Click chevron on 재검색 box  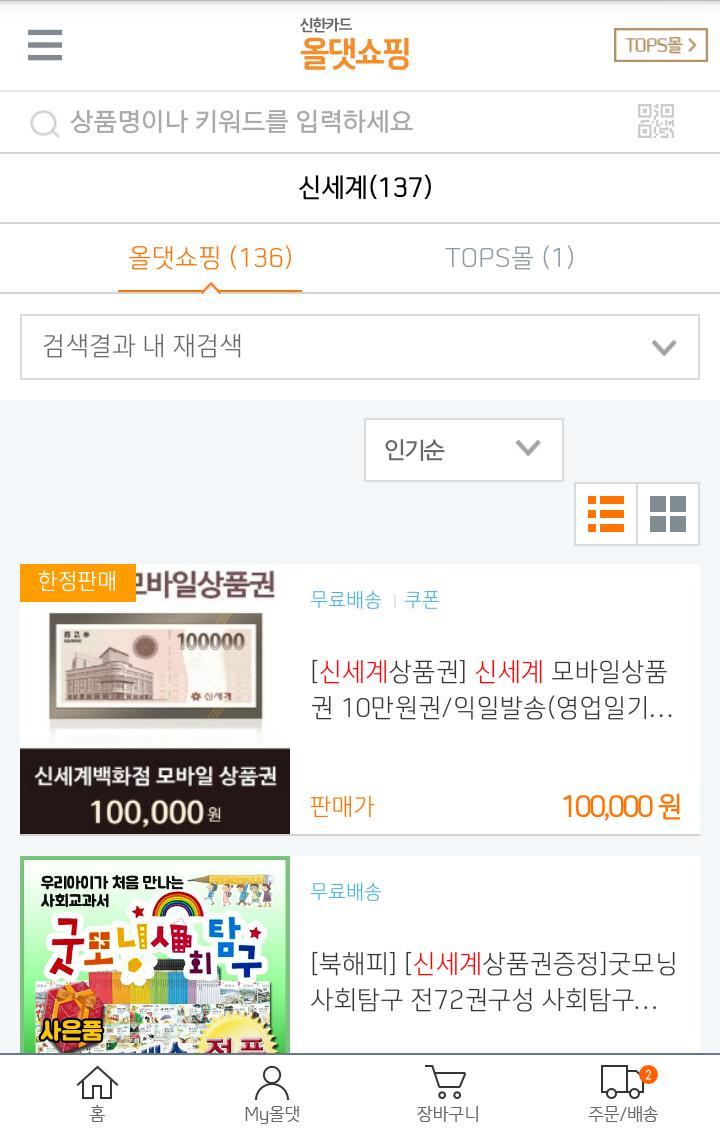point(664,347)
